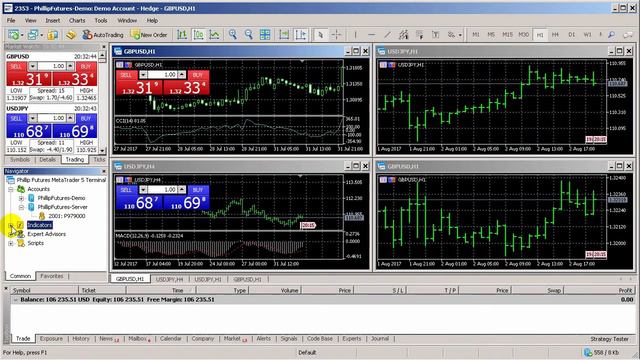Switch to Favorites tab in Navigator
Viewport: 640px width, 360px height.
(52, 276)
